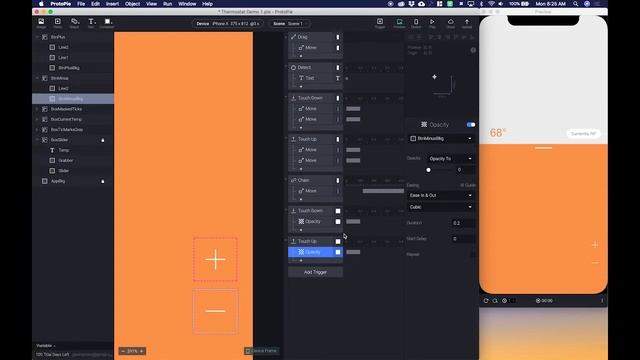
Task: Click the Trigger toolbar icon
Action: tap(380, 23)
